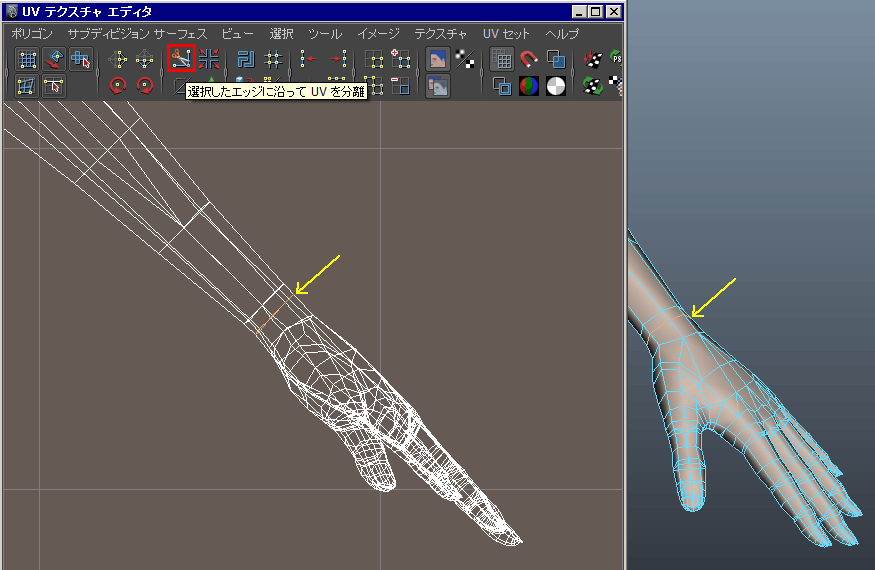Align UVs to minimum U value
Screen dimensions: 875x570
[x=309, y=59]
